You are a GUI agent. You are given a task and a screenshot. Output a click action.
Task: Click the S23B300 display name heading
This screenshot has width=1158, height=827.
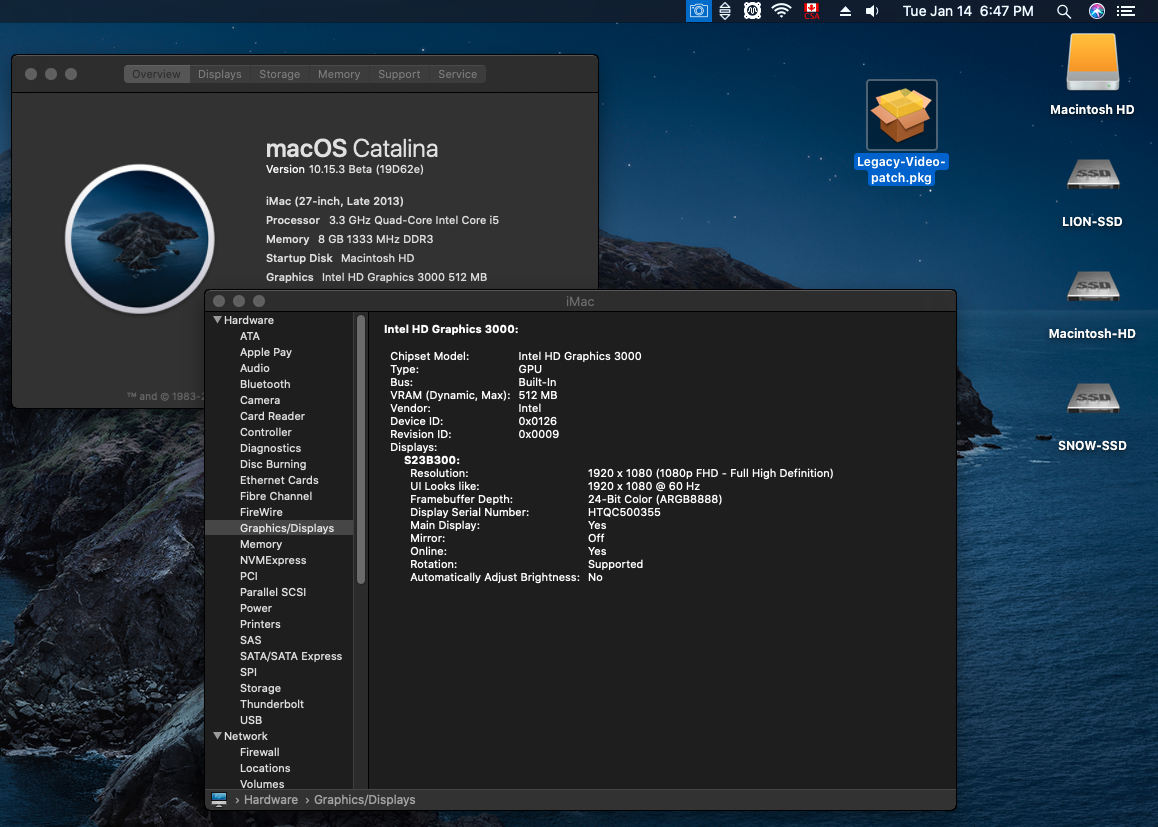click(x=432, y=460)
